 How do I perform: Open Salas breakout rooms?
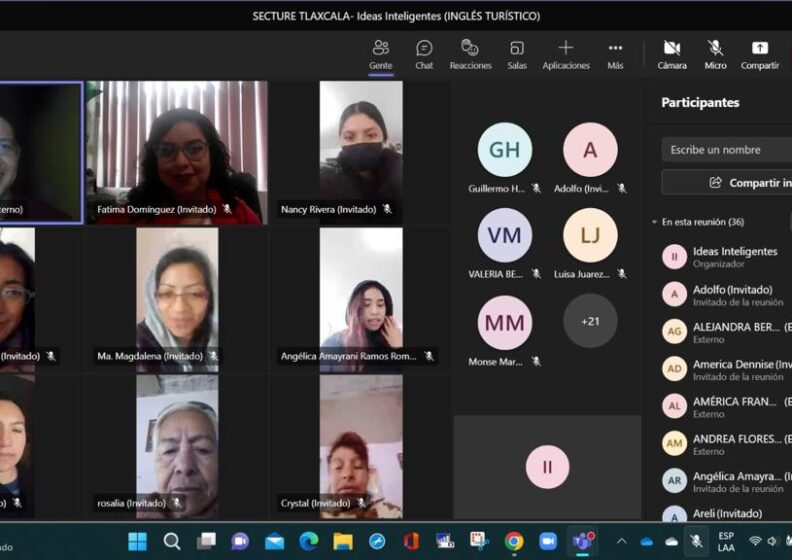[517, 54]
